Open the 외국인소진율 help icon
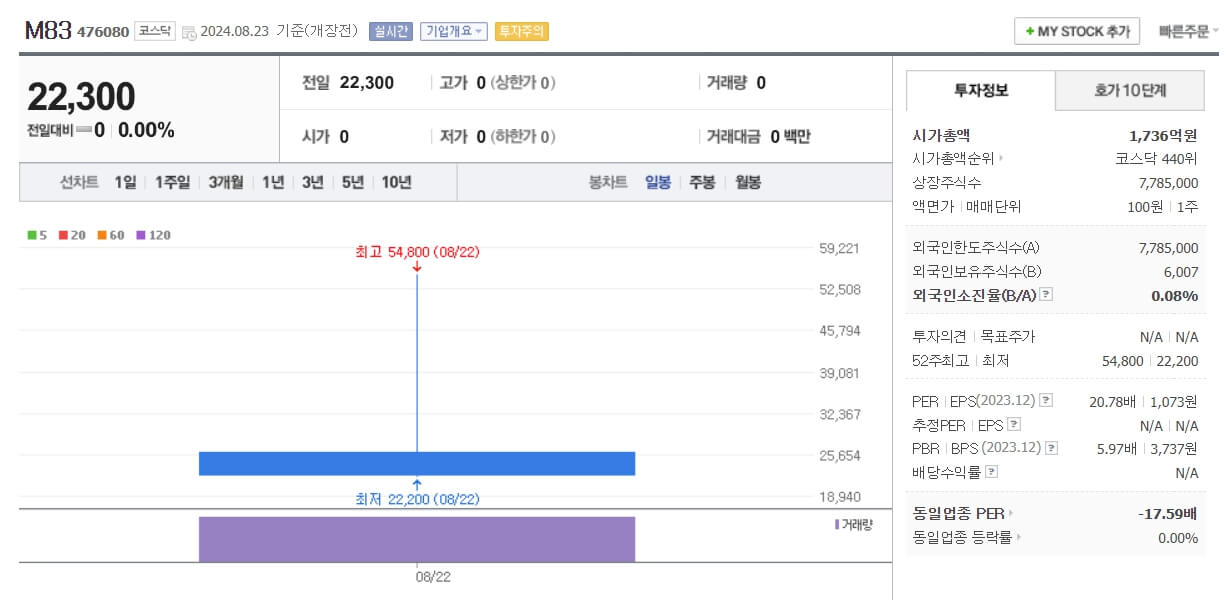Viewport: 1228px width, 600px height. (1046, 293)
